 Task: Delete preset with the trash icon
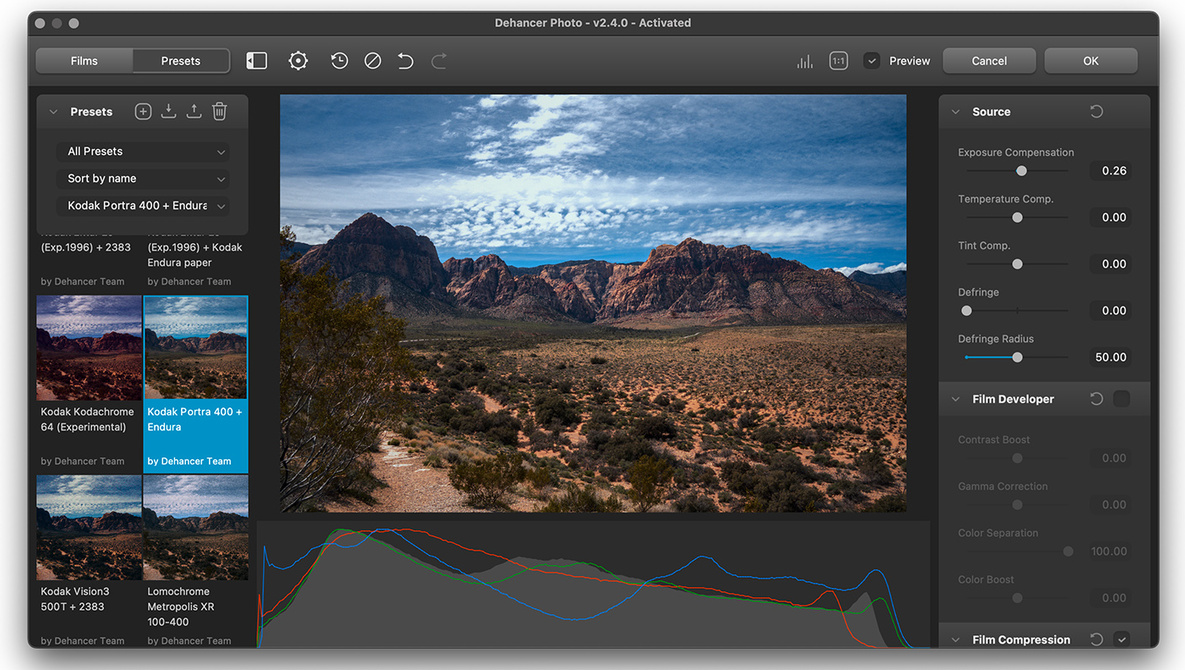[x=219, y=112]
